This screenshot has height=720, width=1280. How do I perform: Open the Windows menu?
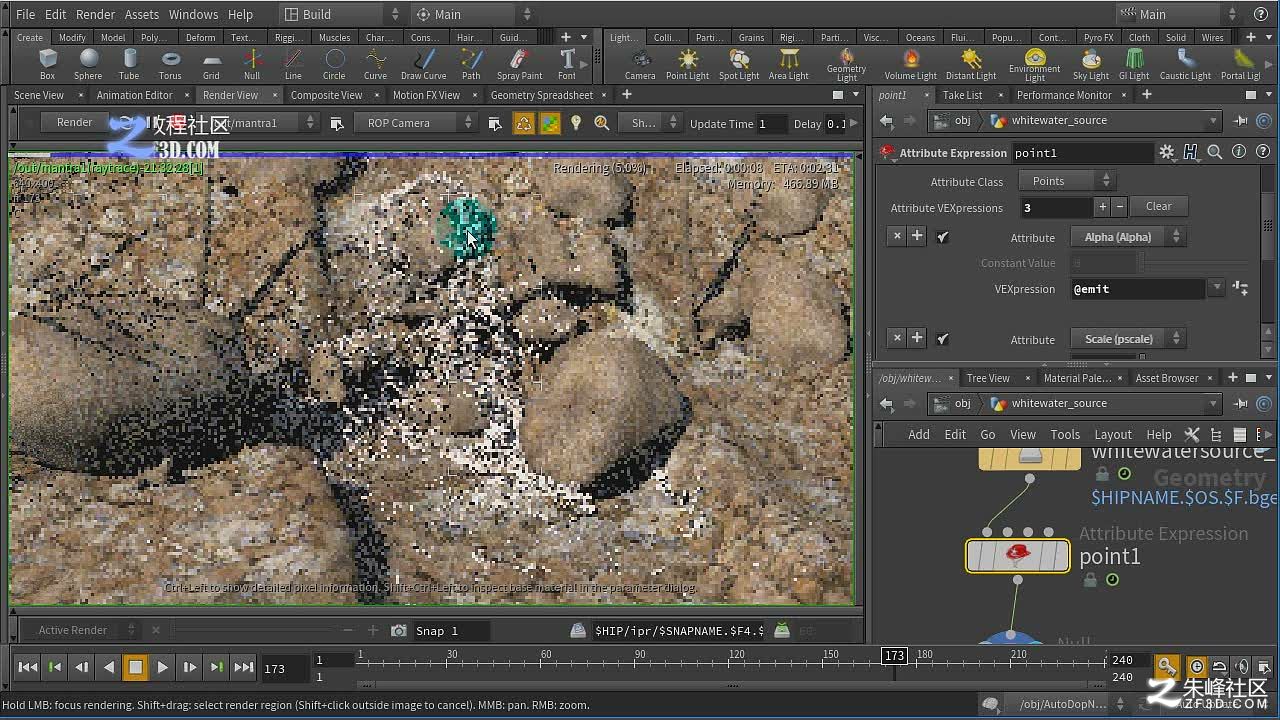tap(193, 14)
